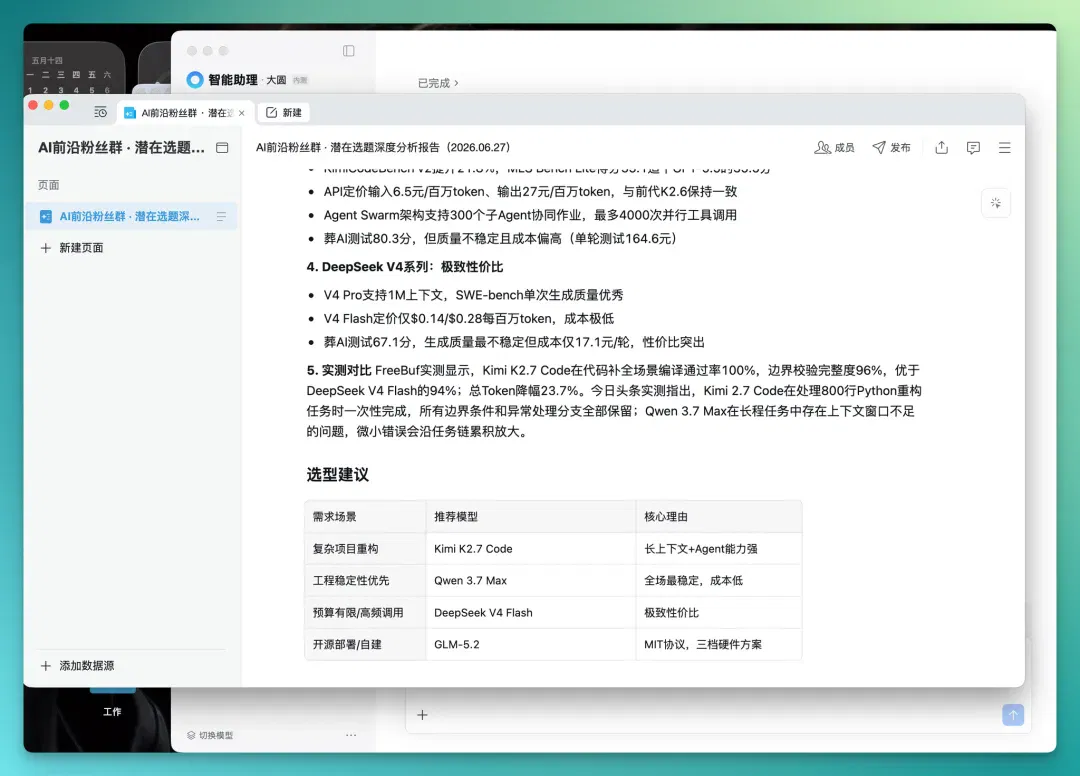
Task: Click the 4. DeepSeek V4系列 heading
Action: coord(405,267)
